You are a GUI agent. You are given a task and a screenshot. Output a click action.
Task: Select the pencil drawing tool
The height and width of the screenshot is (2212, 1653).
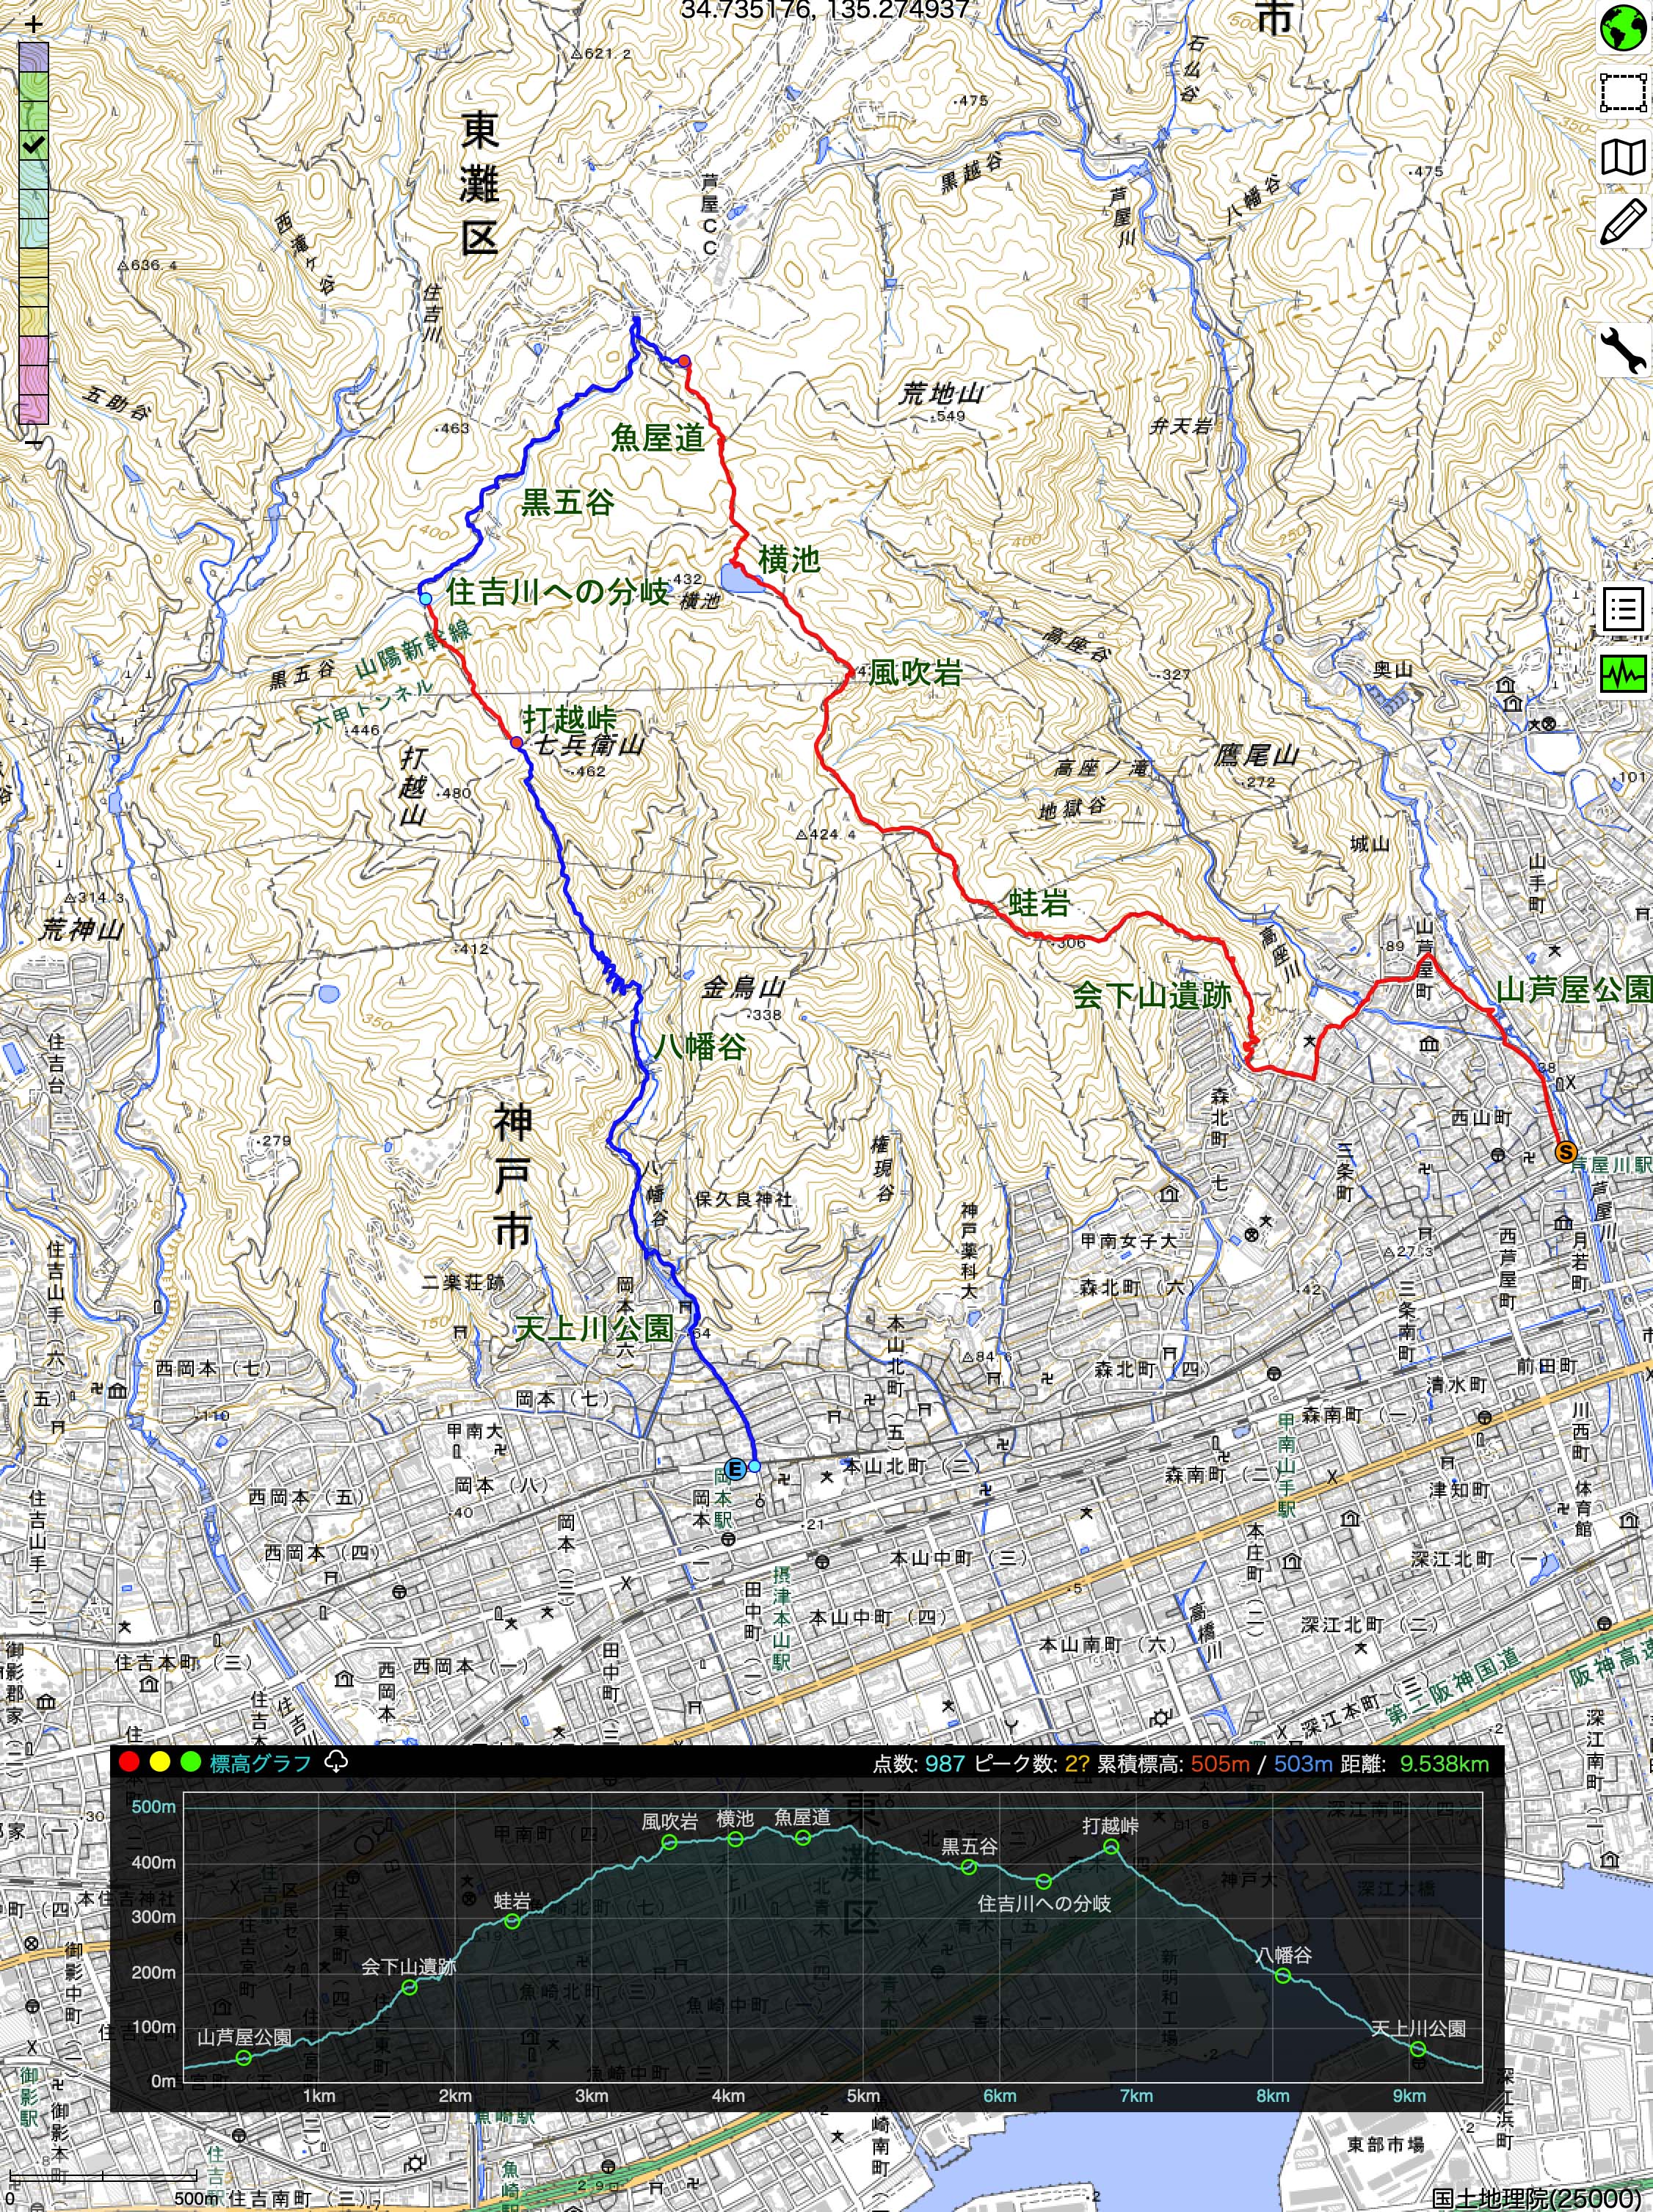tap(1624, 222)
